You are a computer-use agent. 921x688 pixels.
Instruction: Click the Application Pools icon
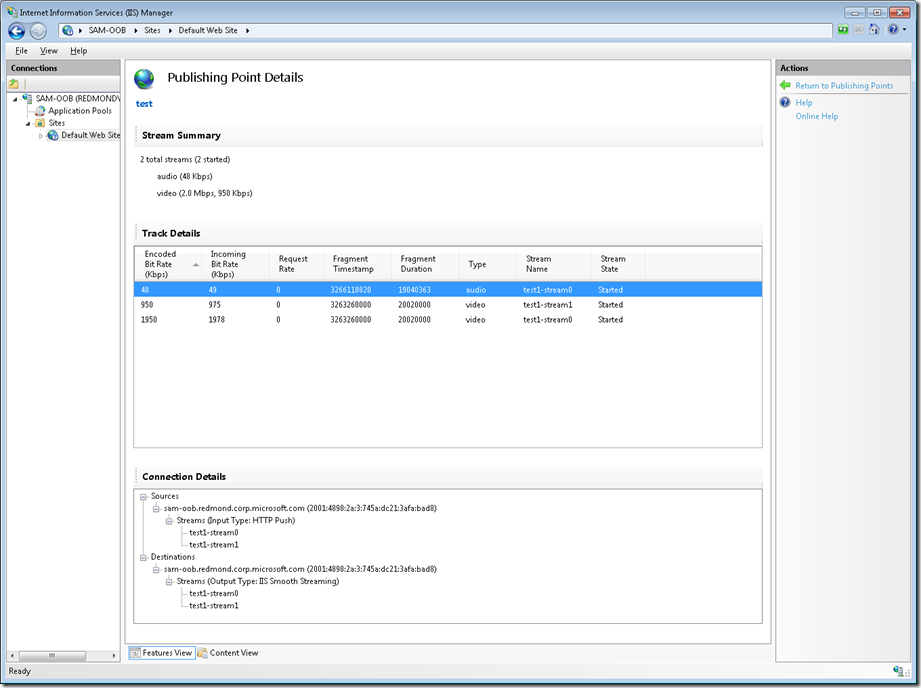(x=40, y=111)
